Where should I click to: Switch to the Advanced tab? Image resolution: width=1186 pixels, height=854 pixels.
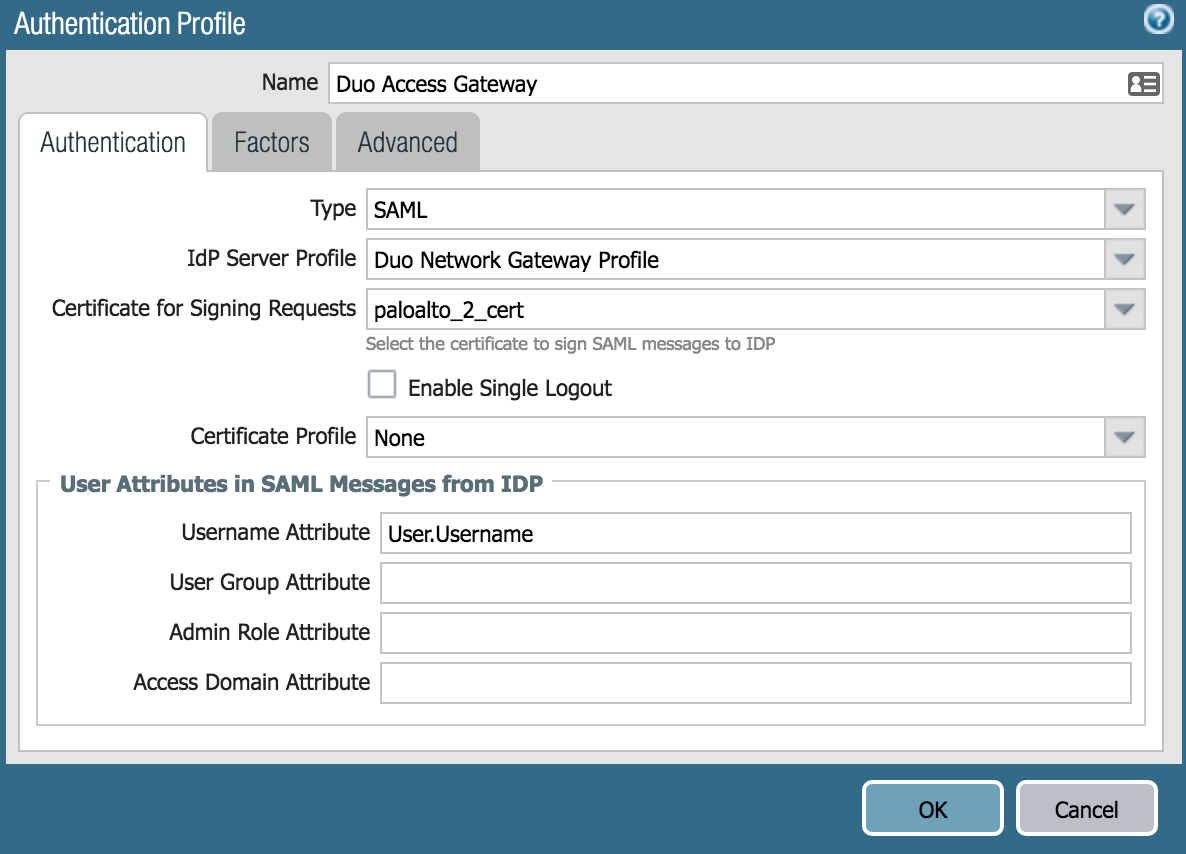407,141
